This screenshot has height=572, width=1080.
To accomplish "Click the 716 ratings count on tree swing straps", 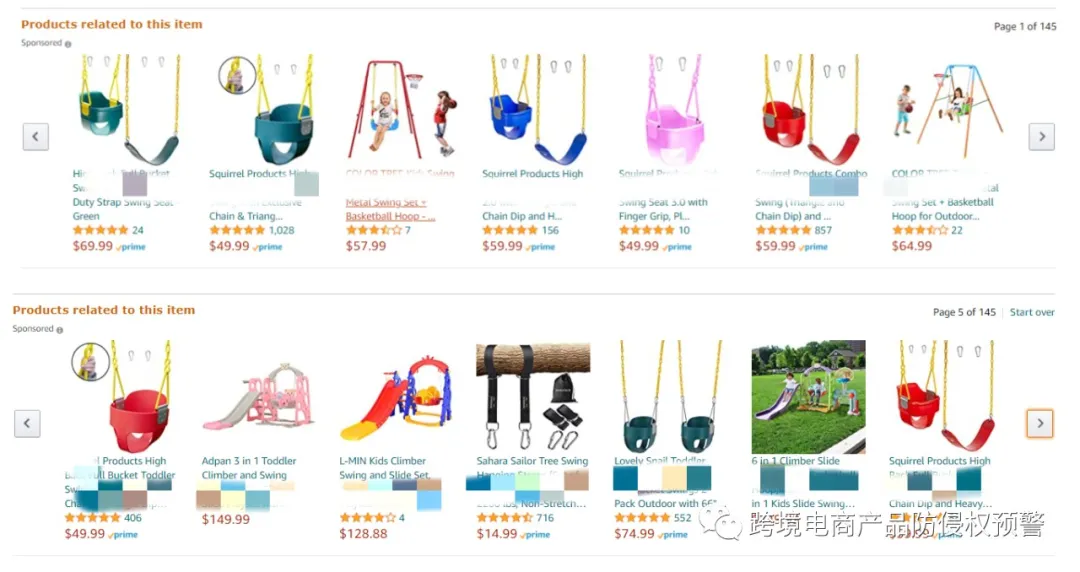I will [x=545, y=518].
